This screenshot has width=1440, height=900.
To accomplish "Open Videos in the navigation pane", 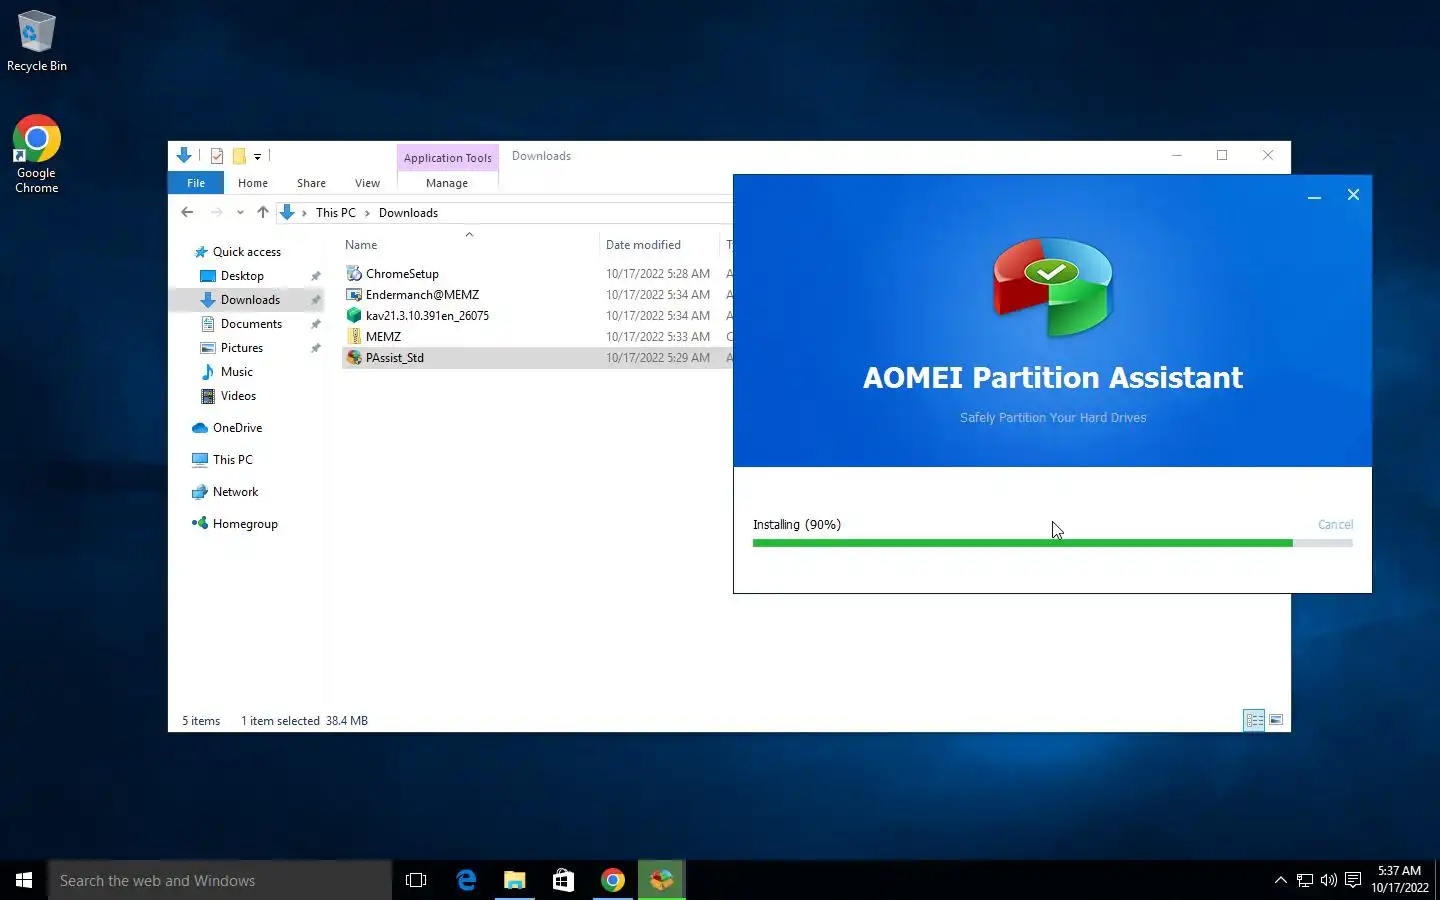I will pos(238,396).
